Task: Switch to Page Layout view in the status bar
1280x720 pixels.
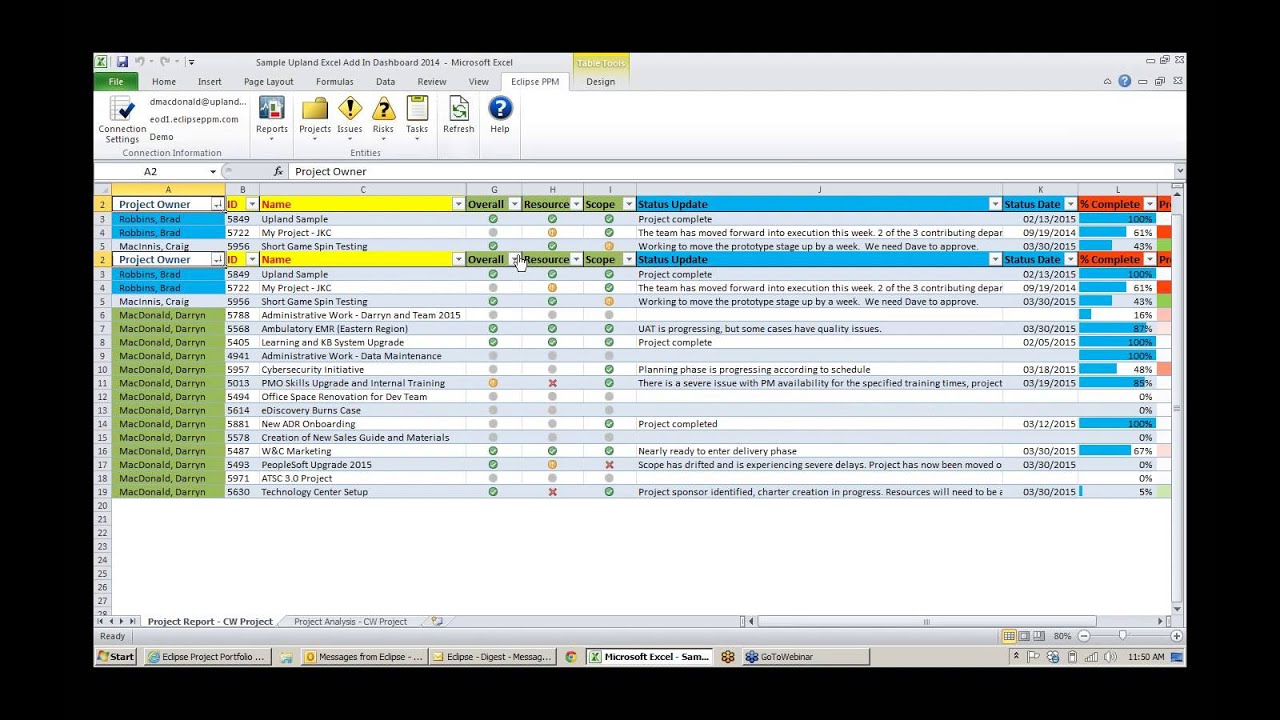Action: (1024, 636)
